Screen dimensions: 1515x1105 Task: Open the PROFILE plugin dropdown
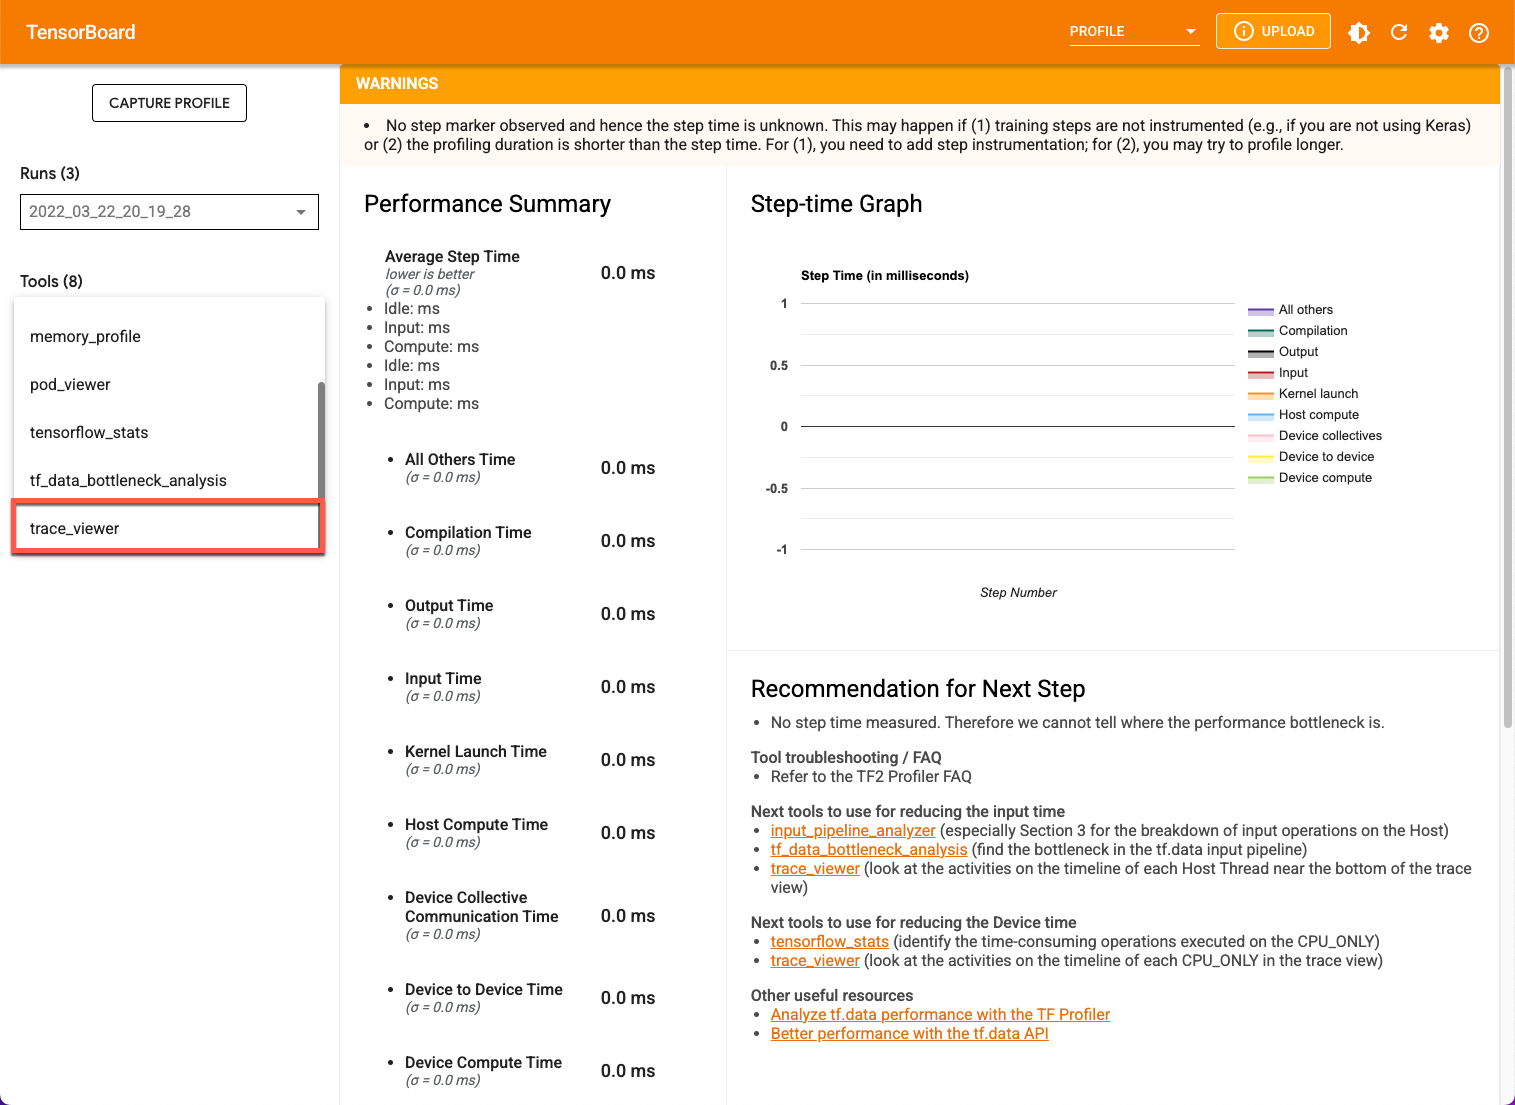1134,32
